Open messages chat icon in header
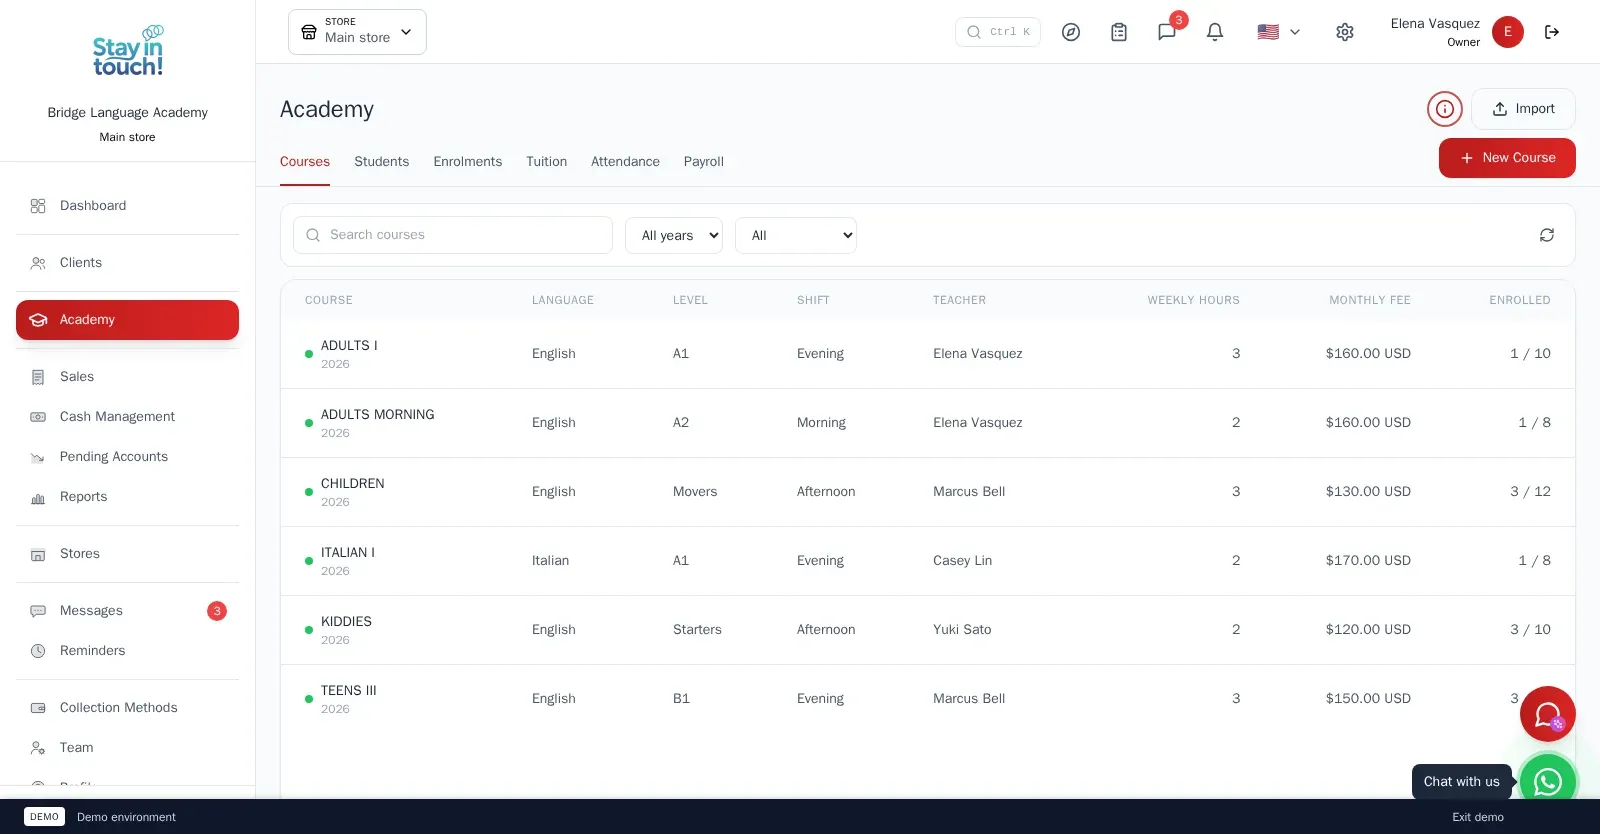Image resolution: width=1600 pixels, height=834 pixels. (1167, 32)
